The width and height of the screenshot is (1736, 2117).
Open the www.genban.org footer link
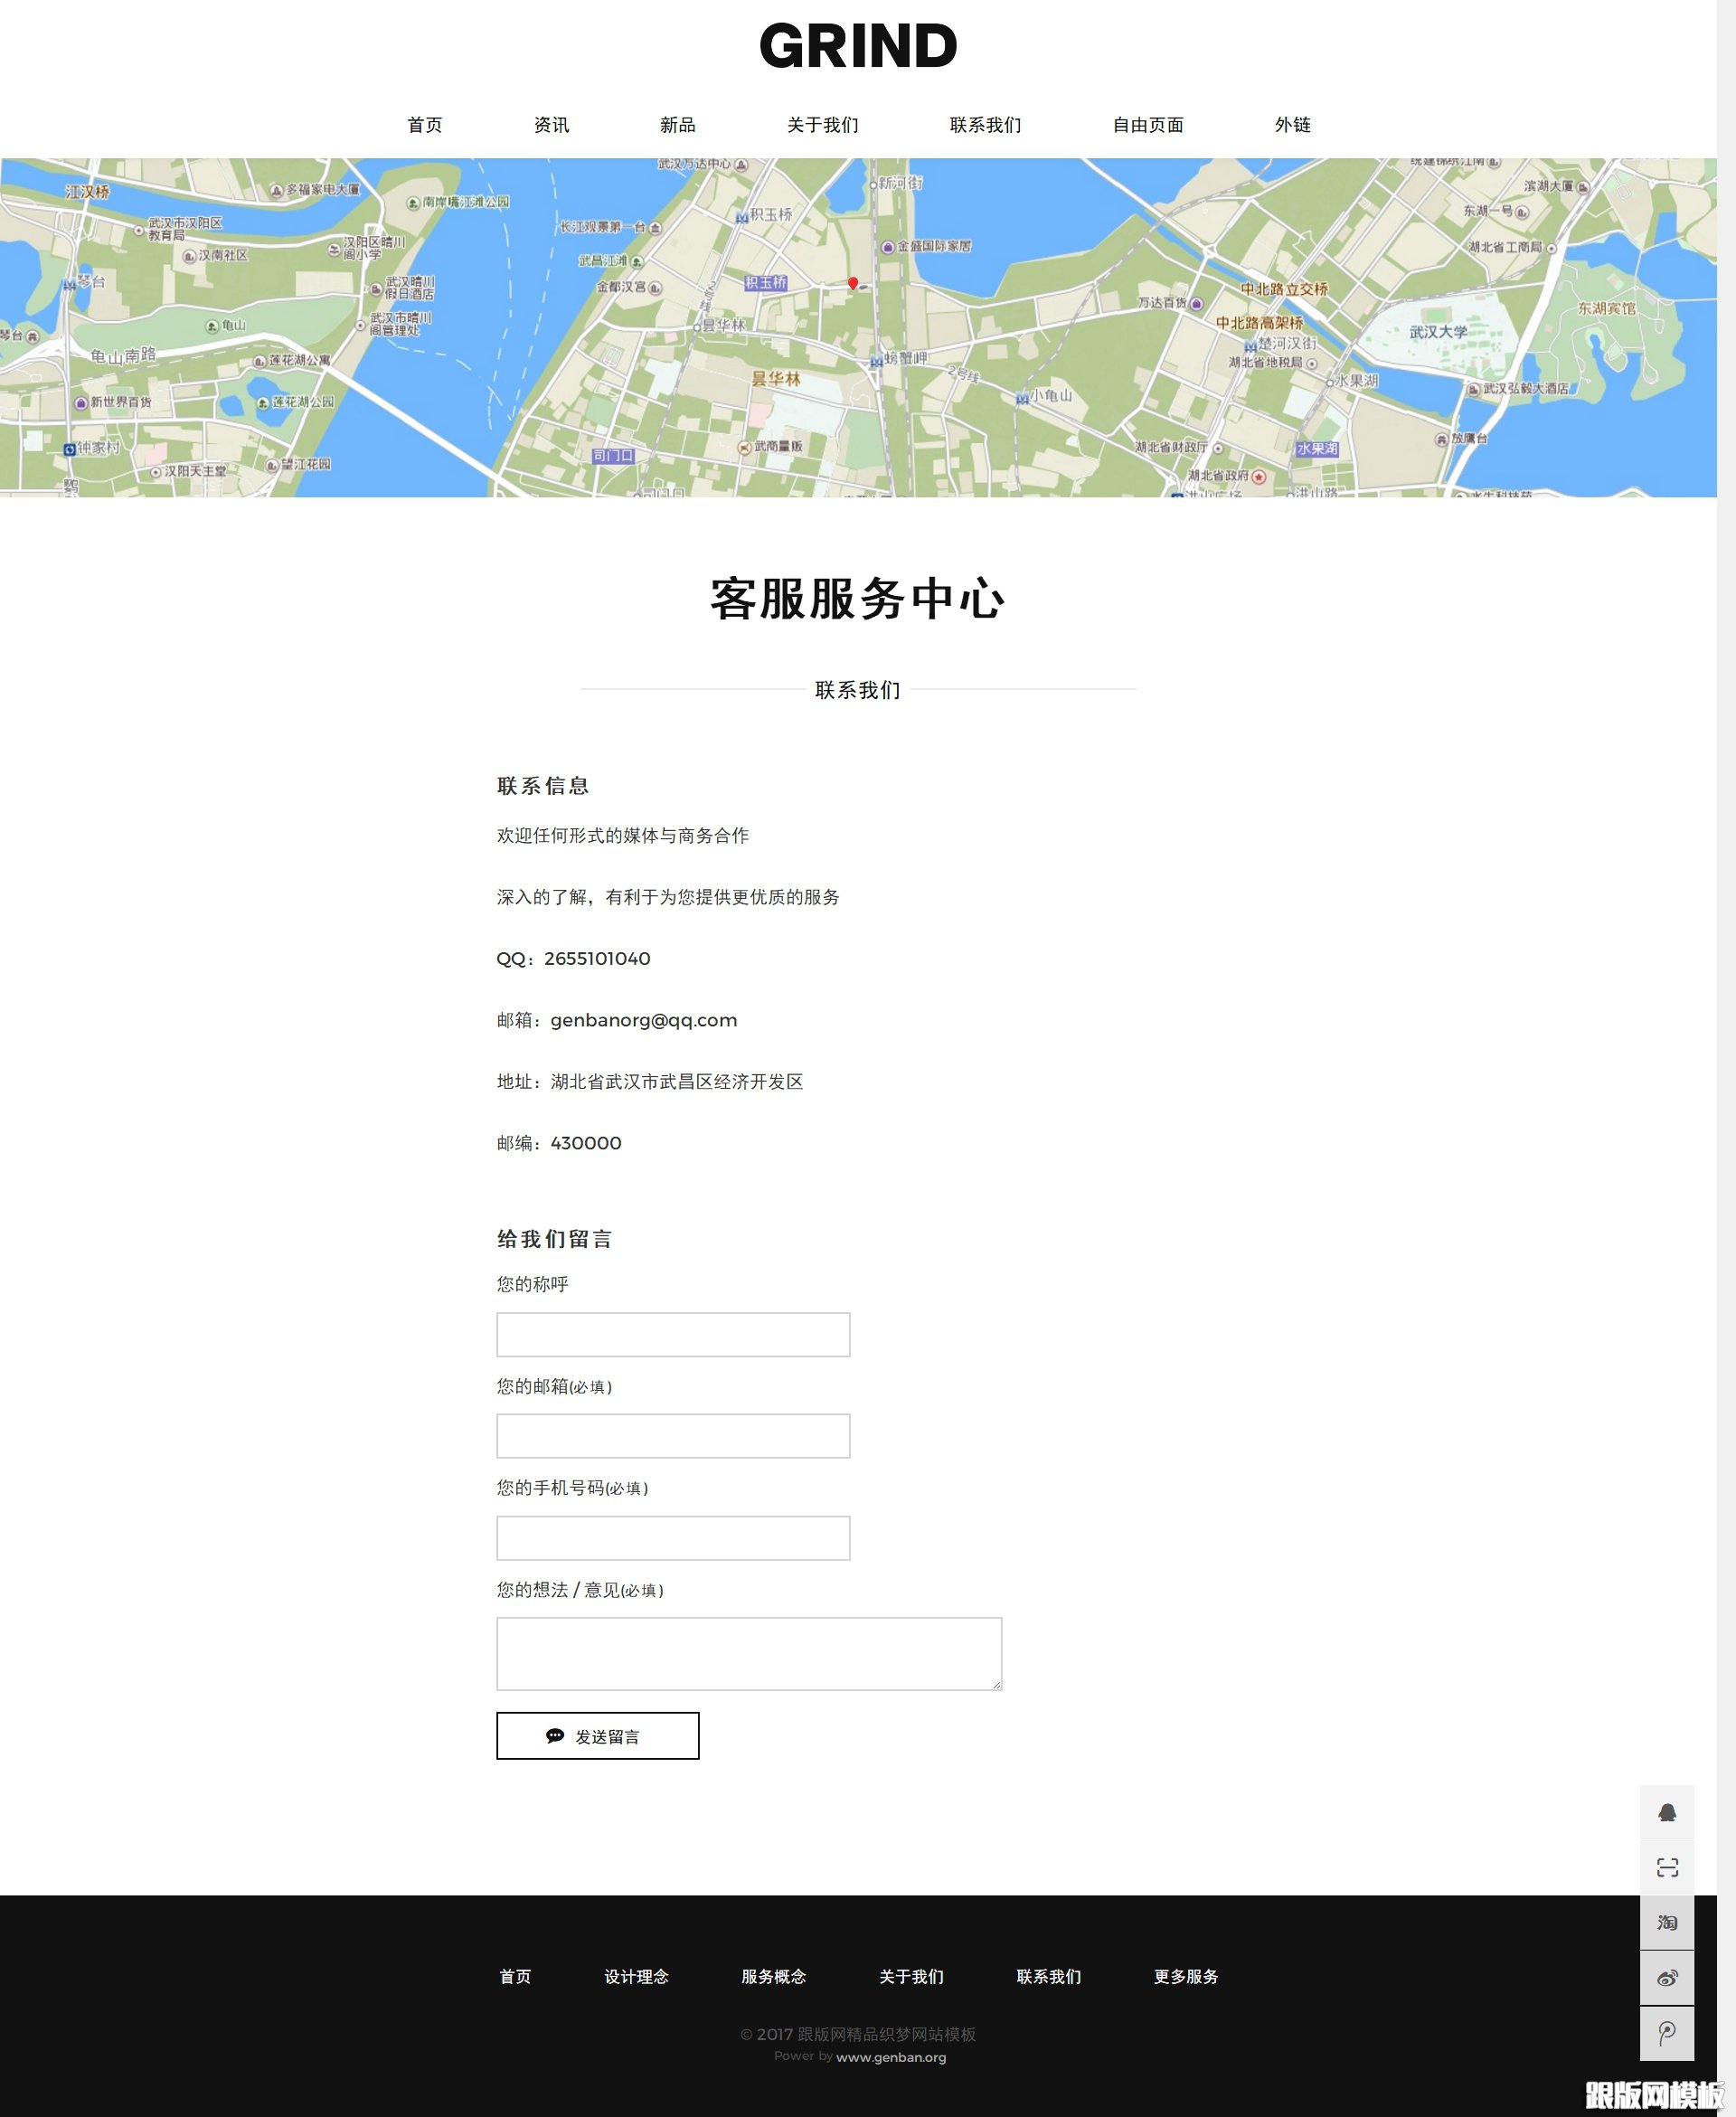pyautogui.click(x=891, y=2056)
